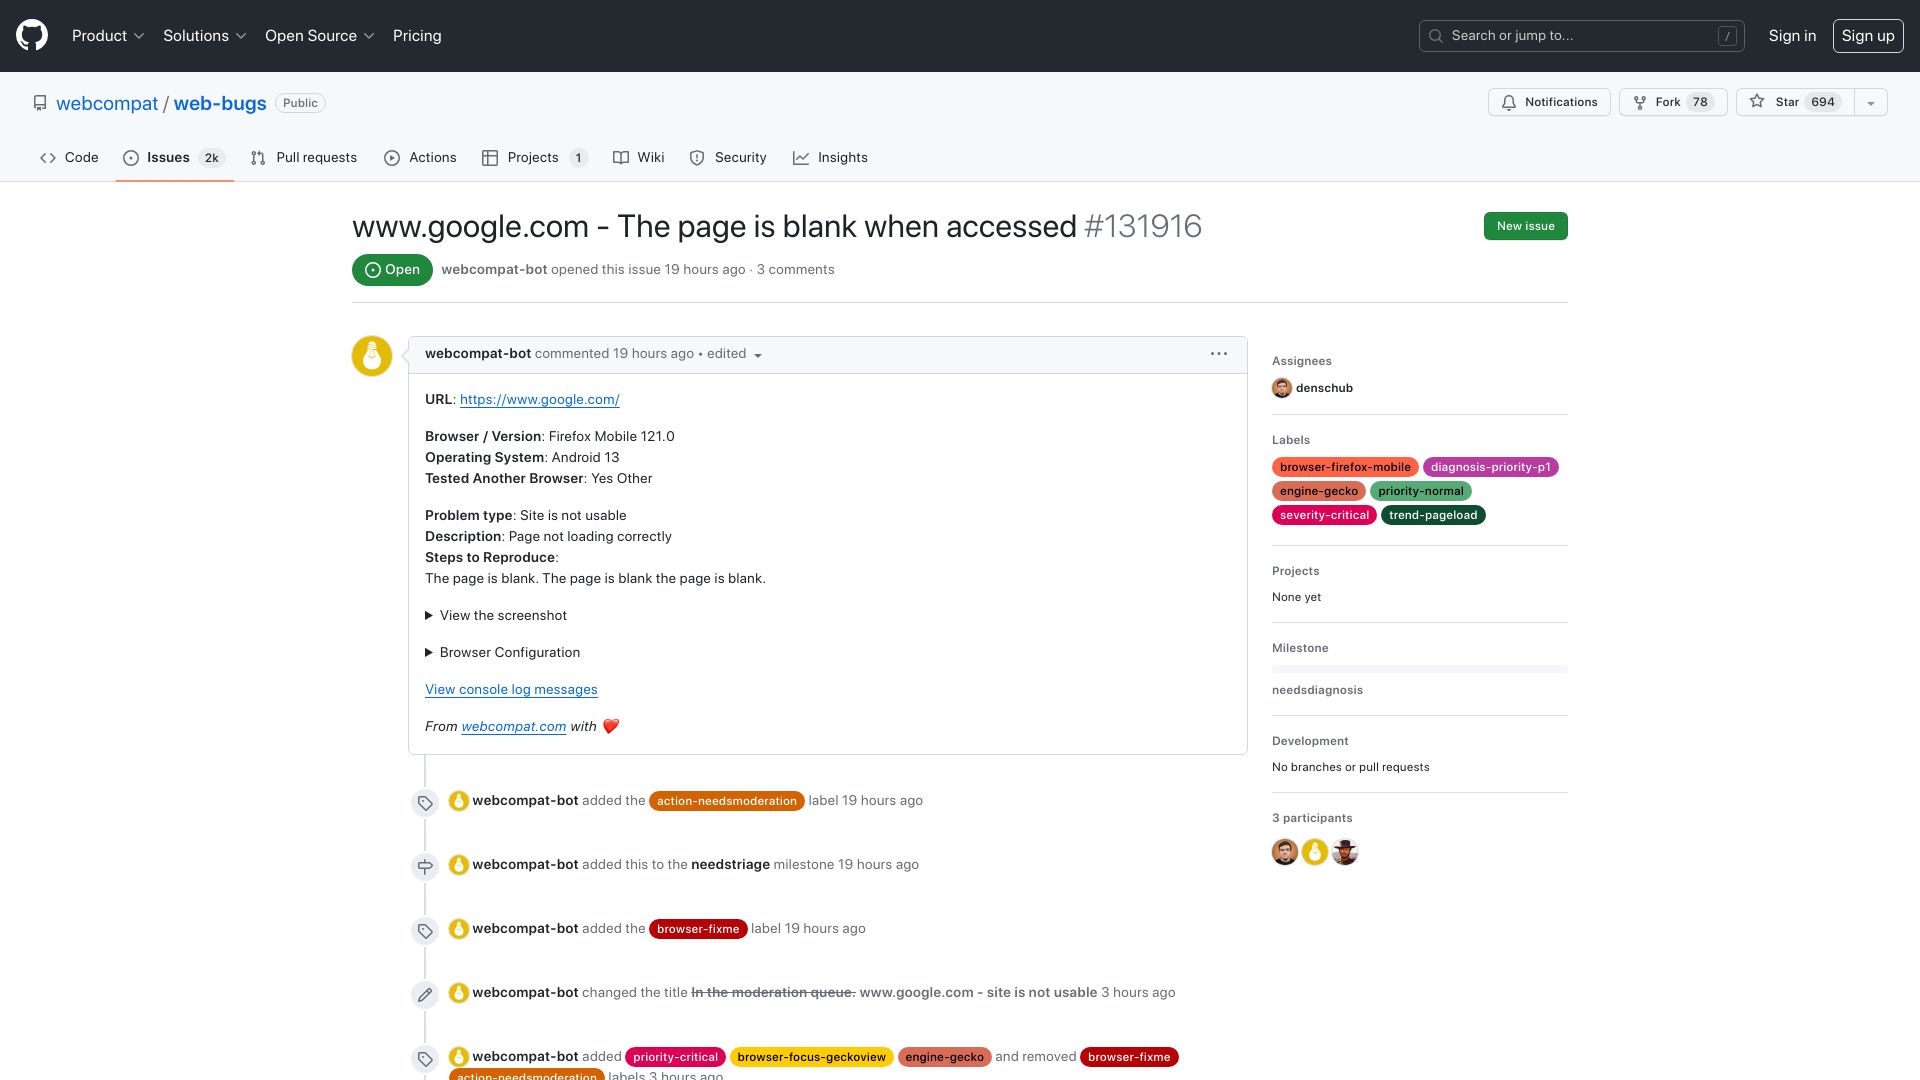Expand View the screenshot section
1920x1080 pixels.
[x=496, y=616]
